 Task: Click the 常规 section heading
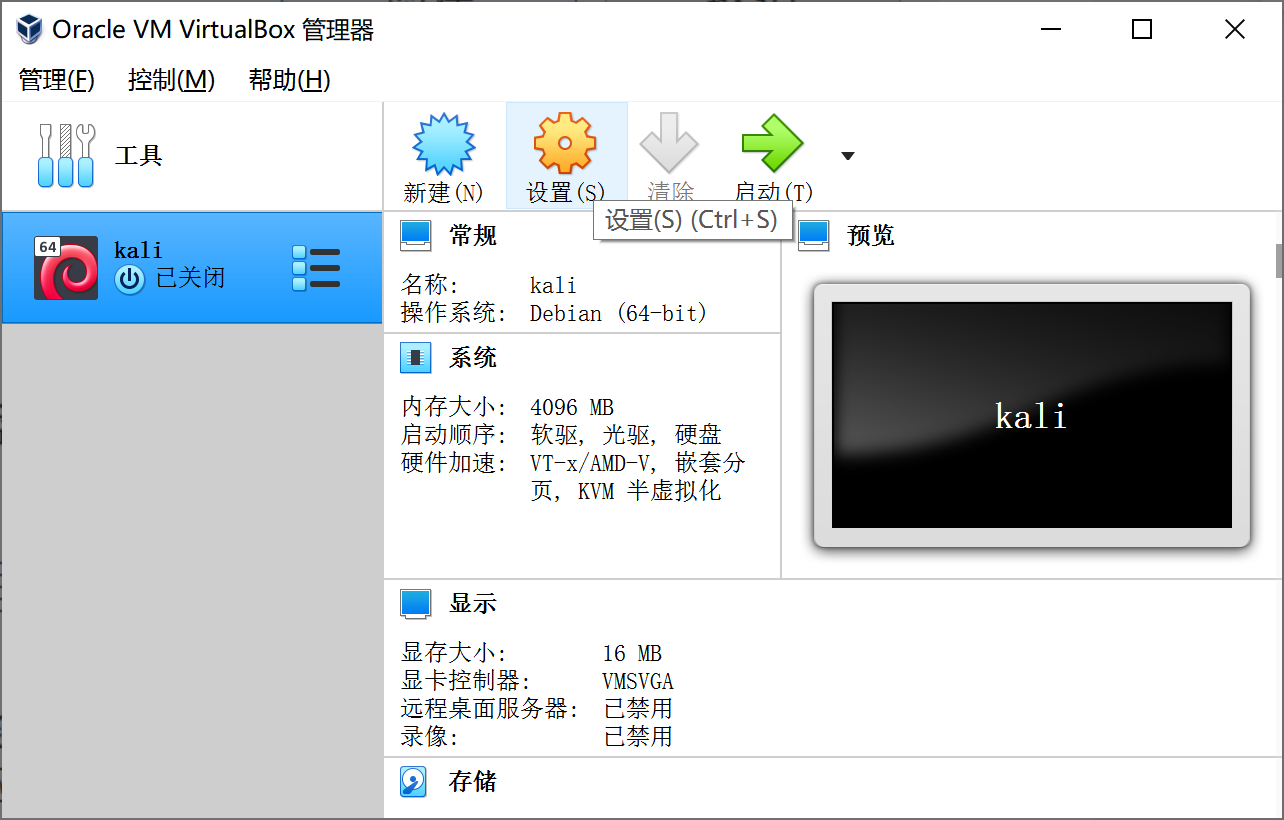tap(473, 236)
